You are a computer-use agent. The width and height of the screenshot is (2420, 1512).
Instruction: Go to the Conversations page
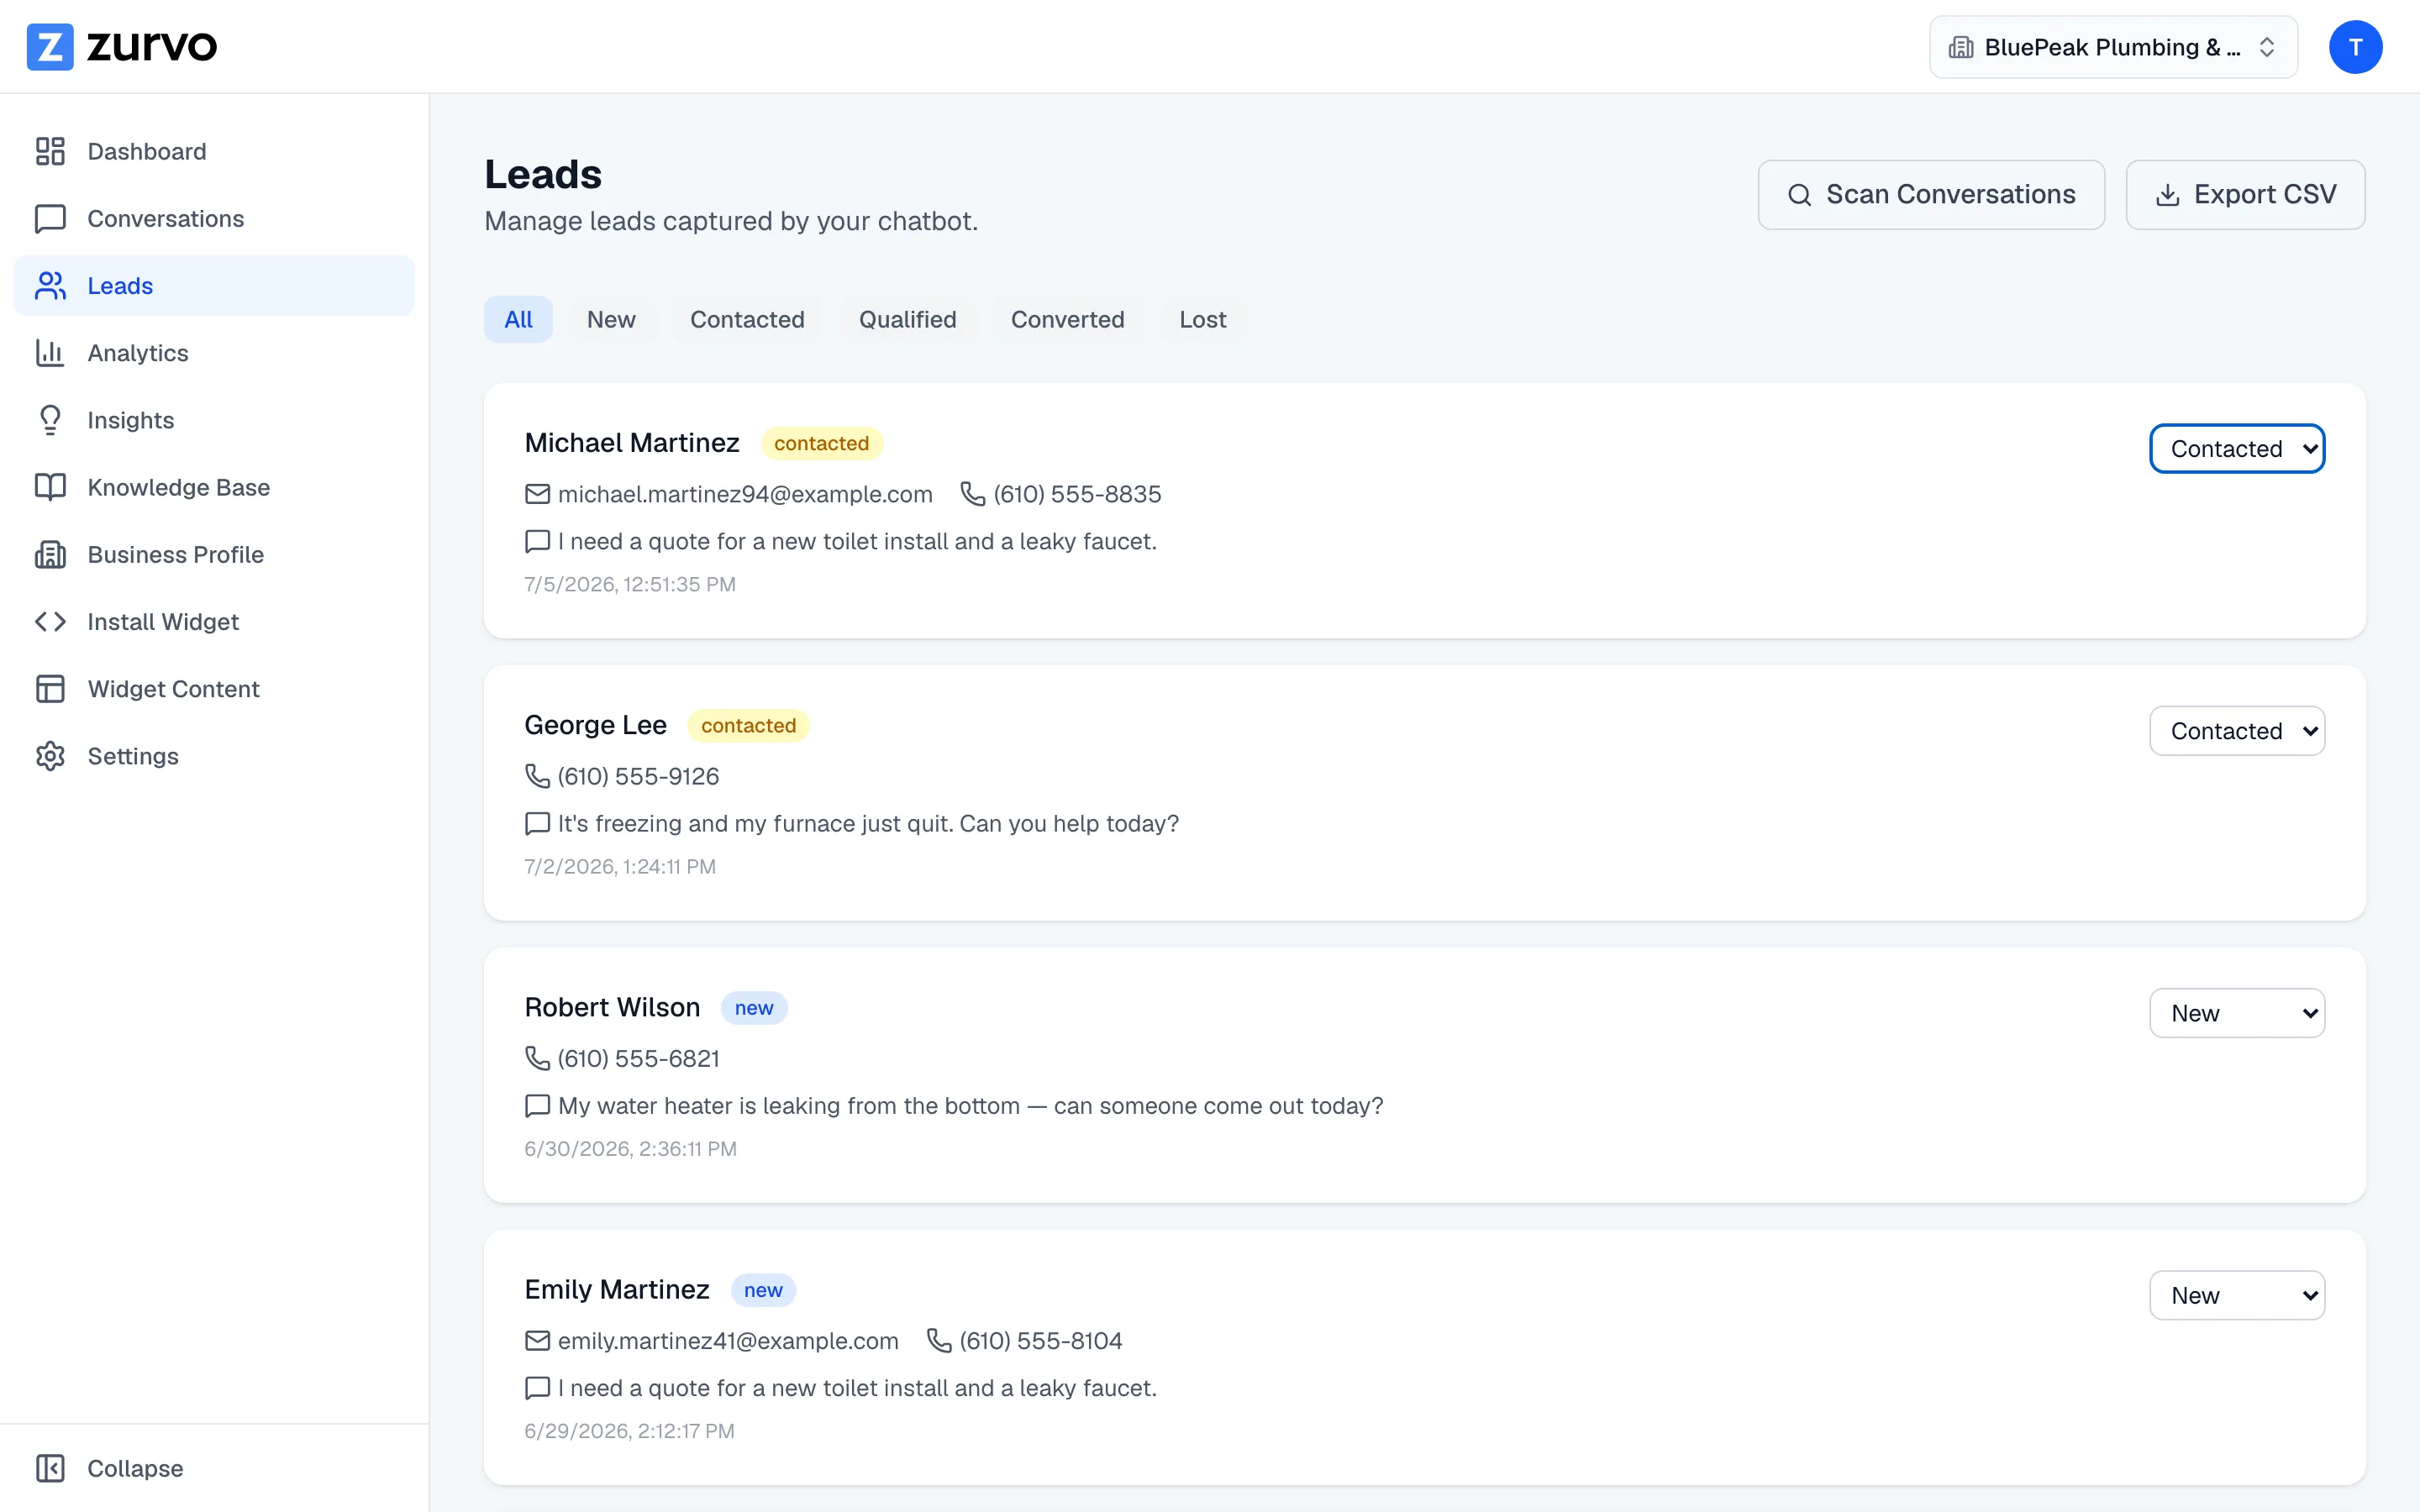click(214, 218)
